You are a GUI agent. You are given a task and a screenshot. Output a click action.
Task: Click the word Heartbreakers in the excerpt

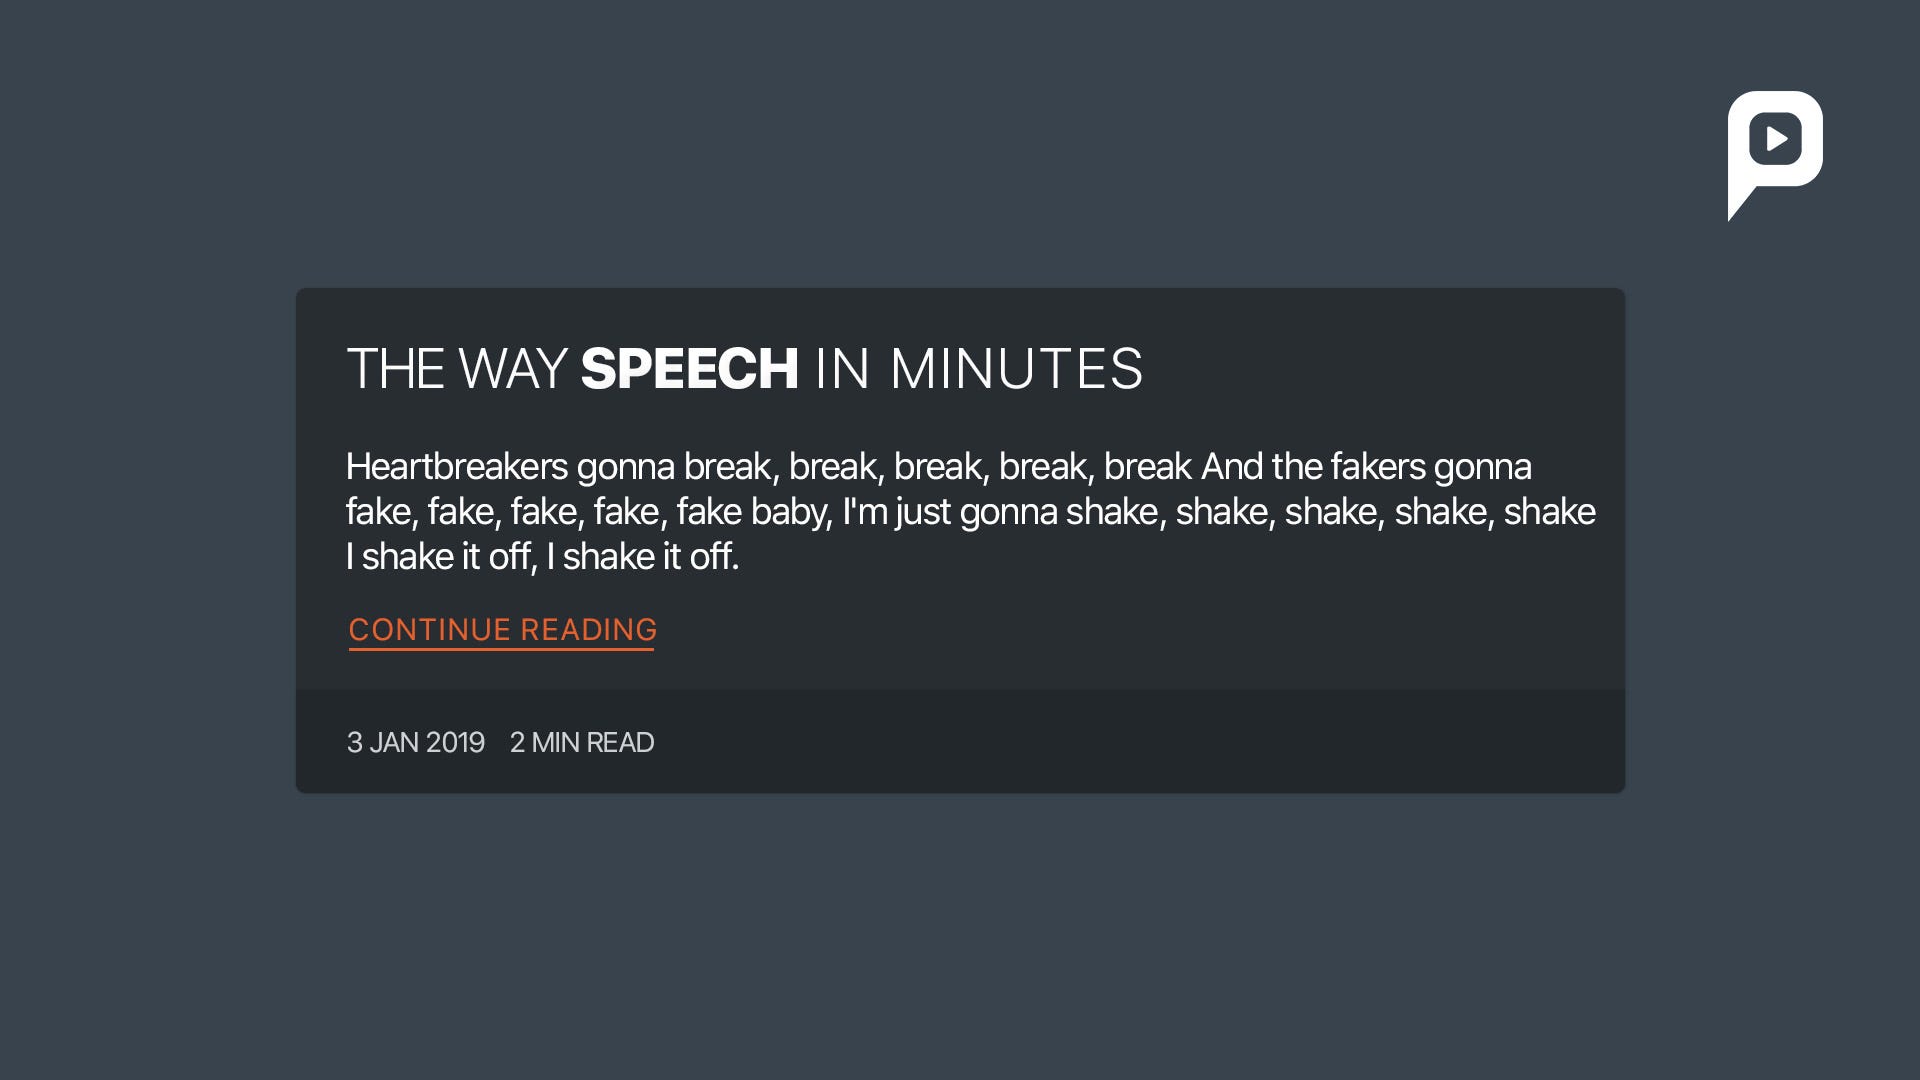pos(459,466)
